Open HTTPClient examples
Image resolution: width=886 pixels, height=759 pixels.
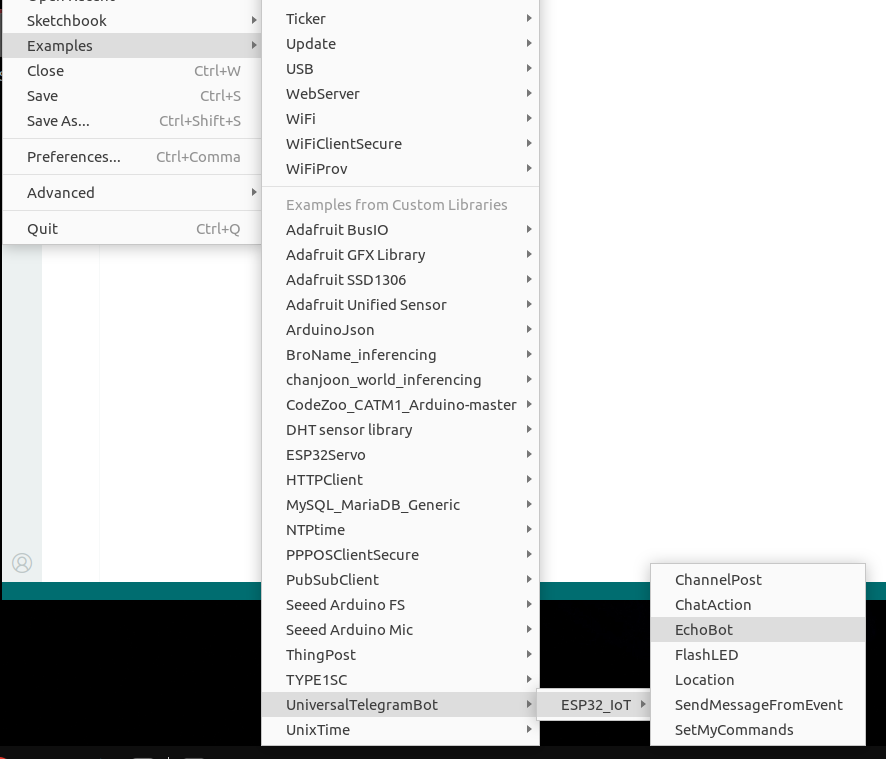pyautogui.click(x=401, y=479)
